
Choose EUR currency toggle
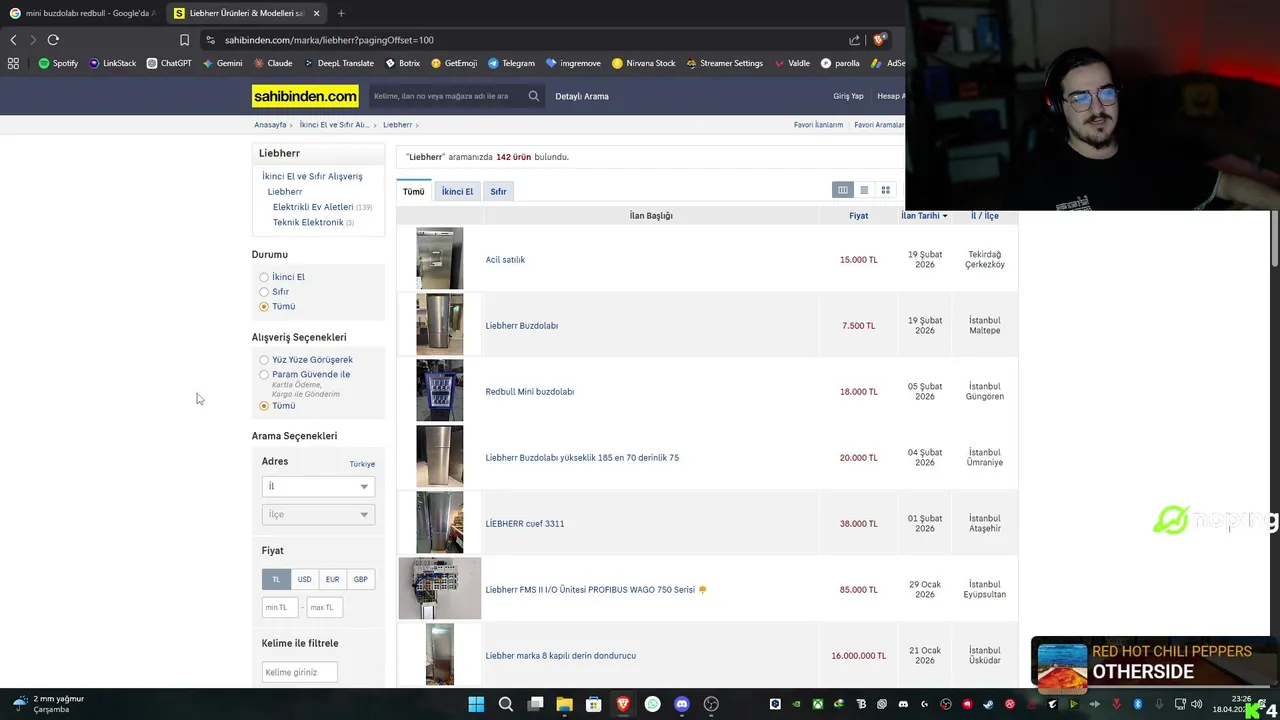[x=332, y=579]
